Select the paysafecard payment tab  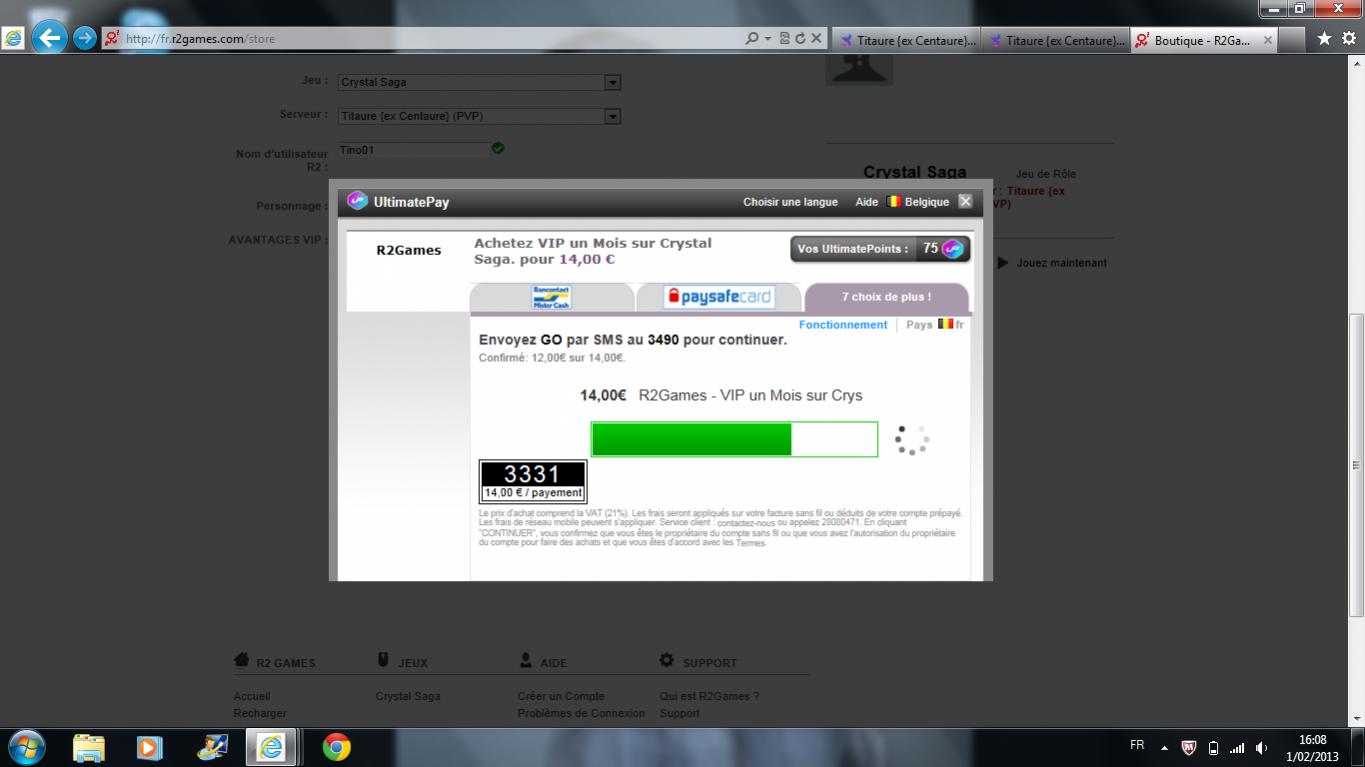tap(720, 297)
